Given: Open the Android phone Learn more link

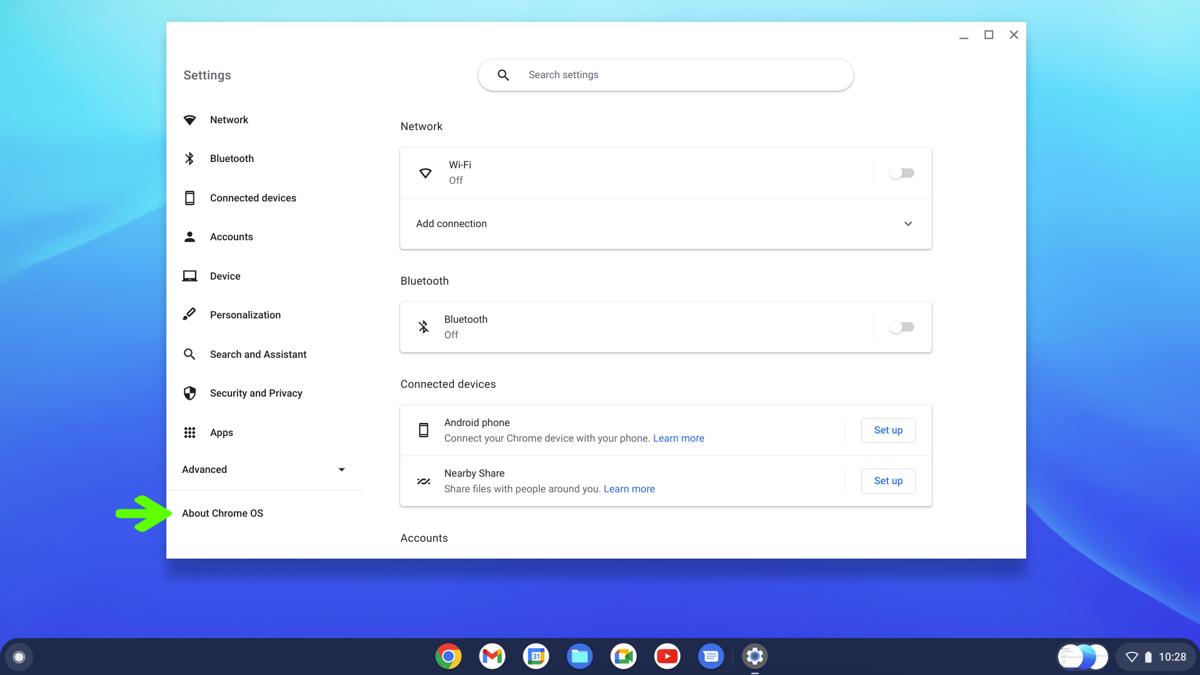Looking at the screenshot, I should [679, 438].
